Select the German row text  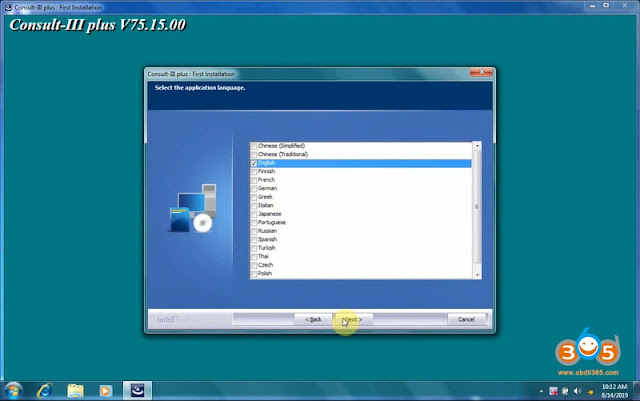pos(267,188)
